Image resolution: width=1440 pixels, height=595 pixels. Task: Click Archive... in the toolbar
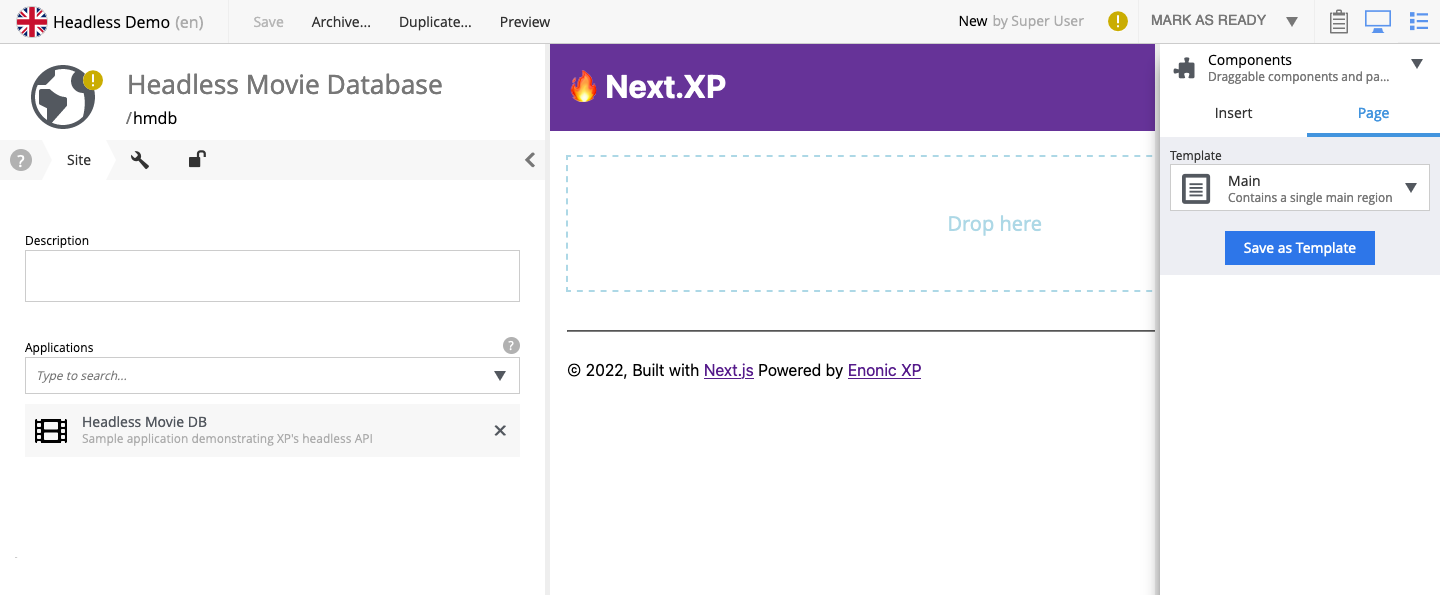(x=341, y=22)
